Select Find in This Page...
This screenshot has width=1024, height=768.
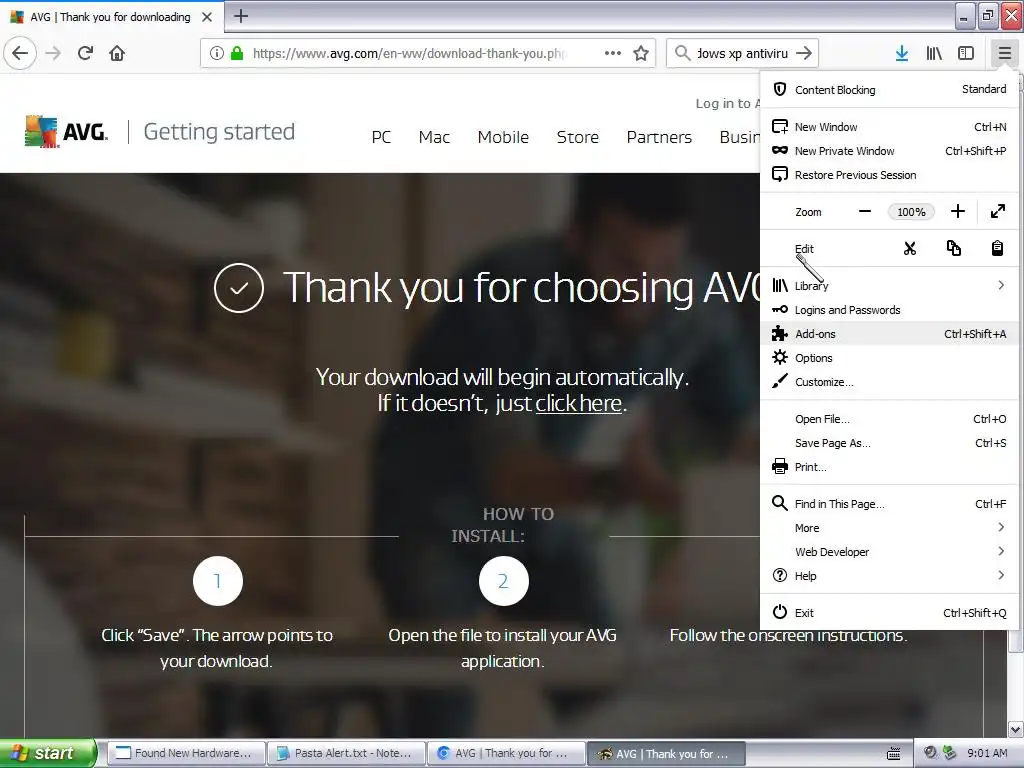tap(889, 504)
